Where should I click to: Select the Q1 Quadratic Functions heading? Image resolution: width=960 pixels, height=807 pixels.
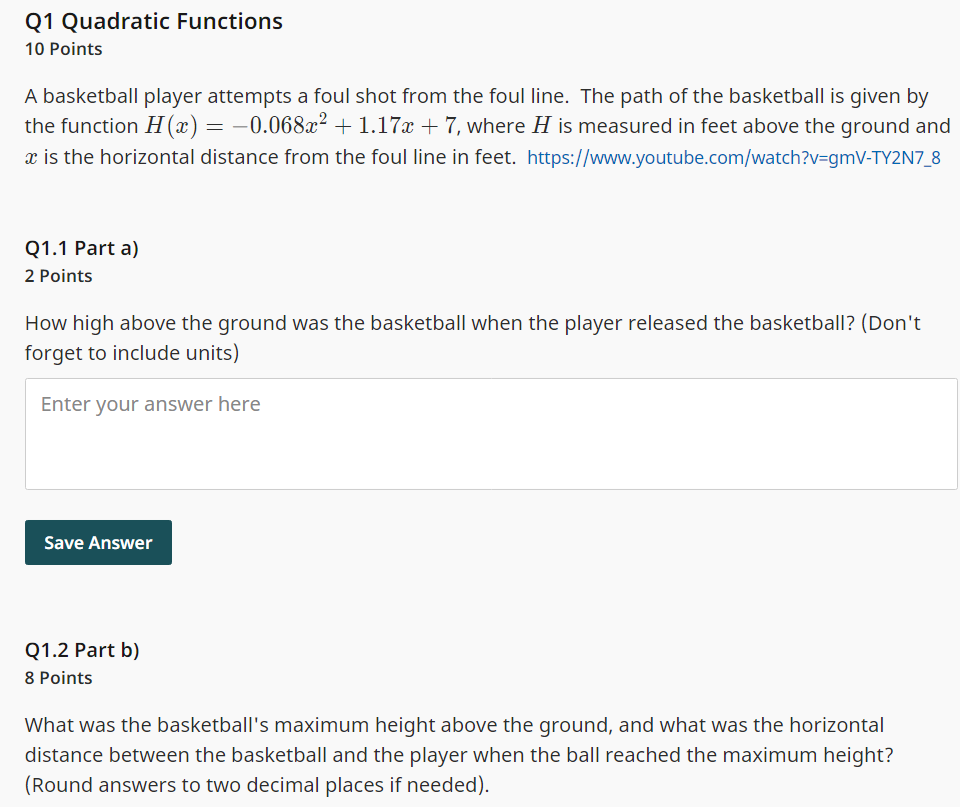153,20
